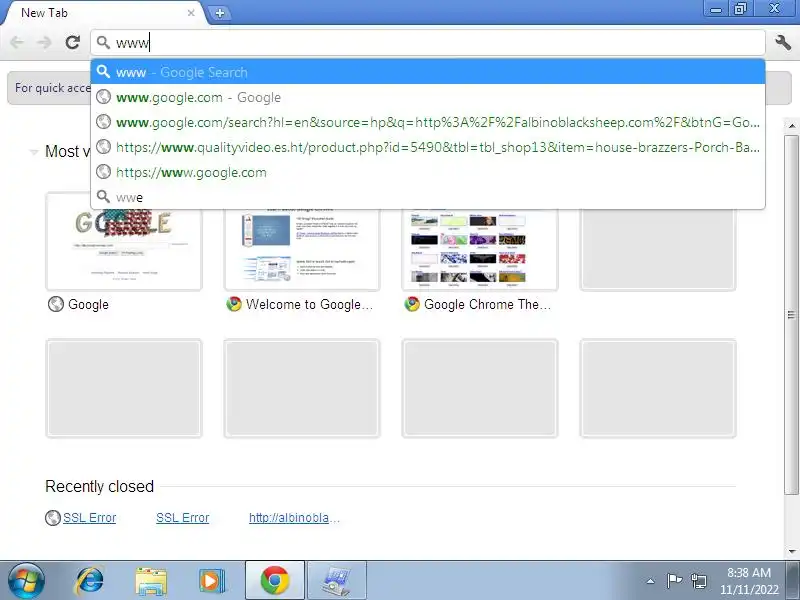
Task: Open the Windows Start menu
Action: tap(26, 581)
